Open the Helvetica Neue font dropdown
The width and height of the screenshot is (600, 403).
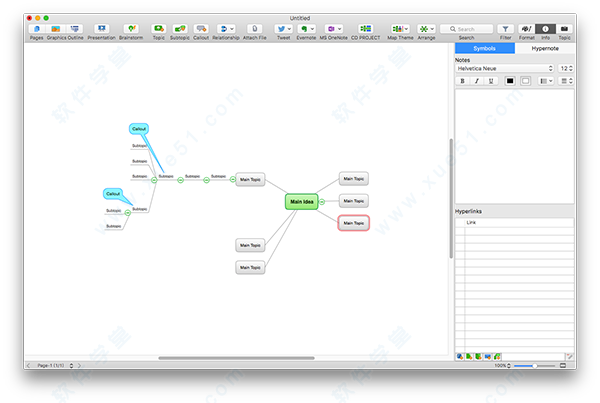point(505,68)
